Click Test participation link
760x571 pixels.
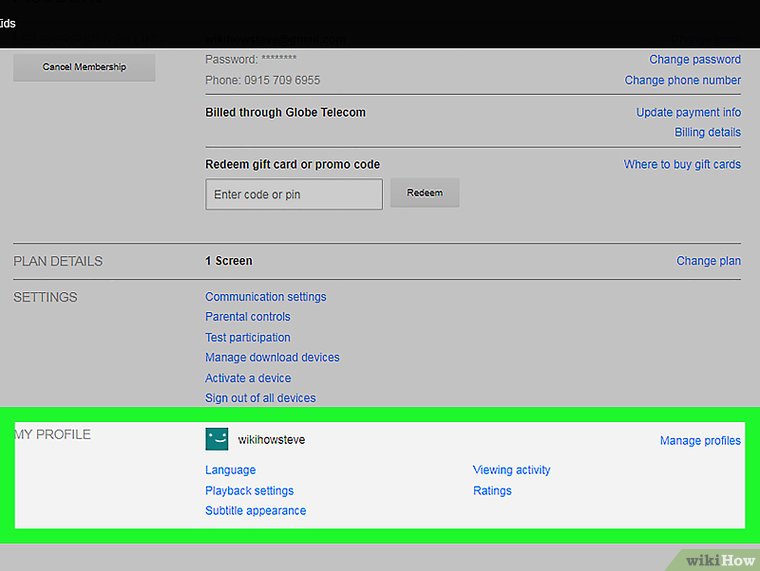[248, 338]
